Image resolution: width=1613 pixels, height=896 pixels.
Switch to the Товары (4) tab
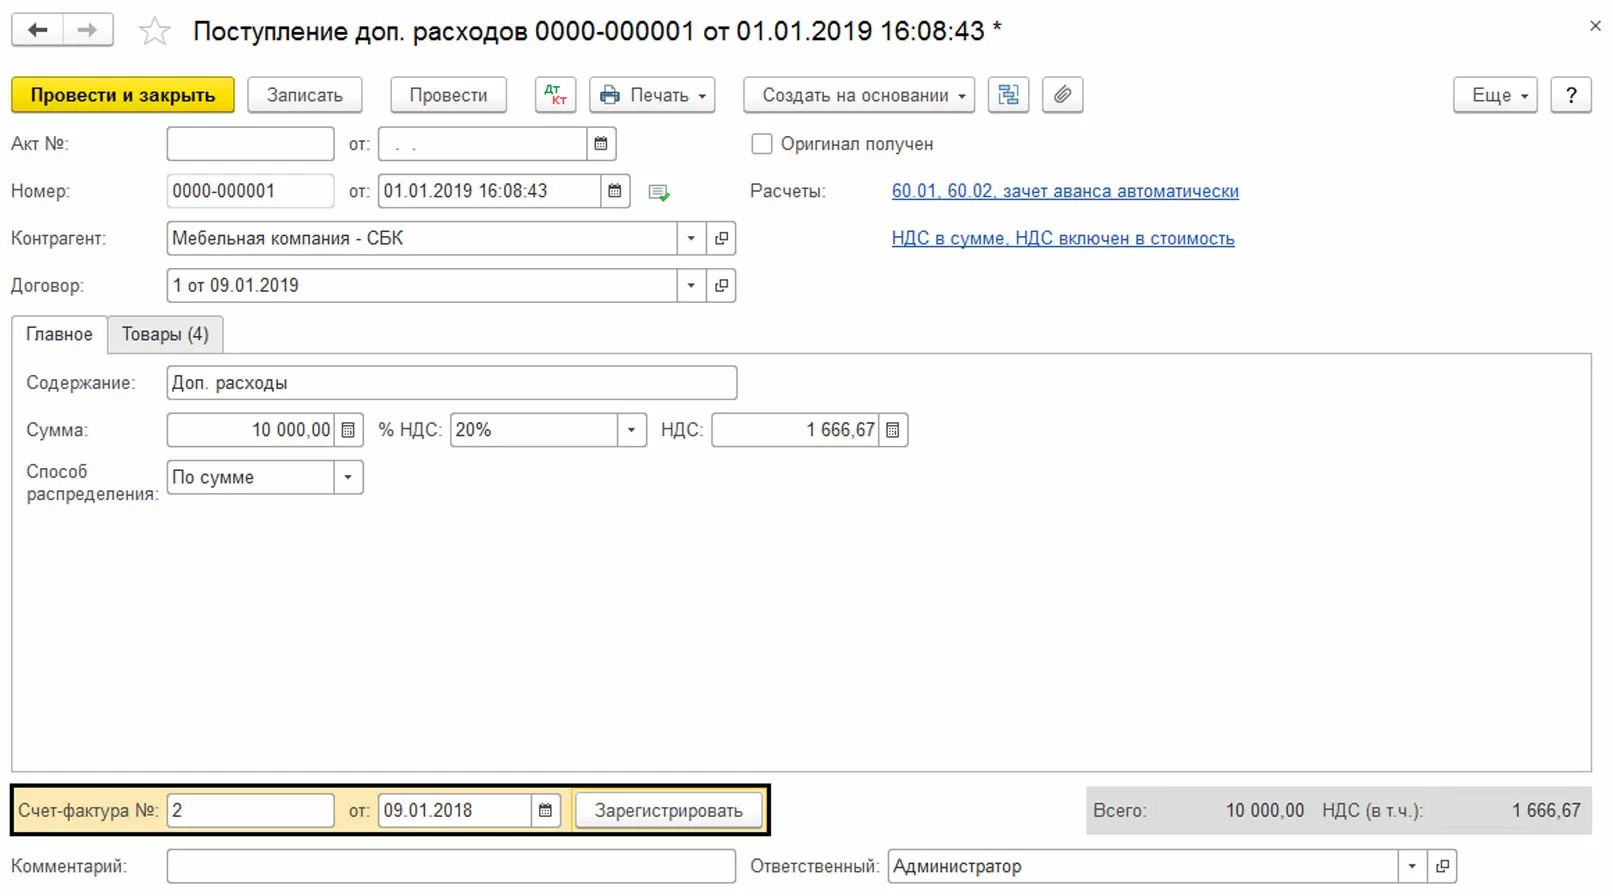coord(165,334)
